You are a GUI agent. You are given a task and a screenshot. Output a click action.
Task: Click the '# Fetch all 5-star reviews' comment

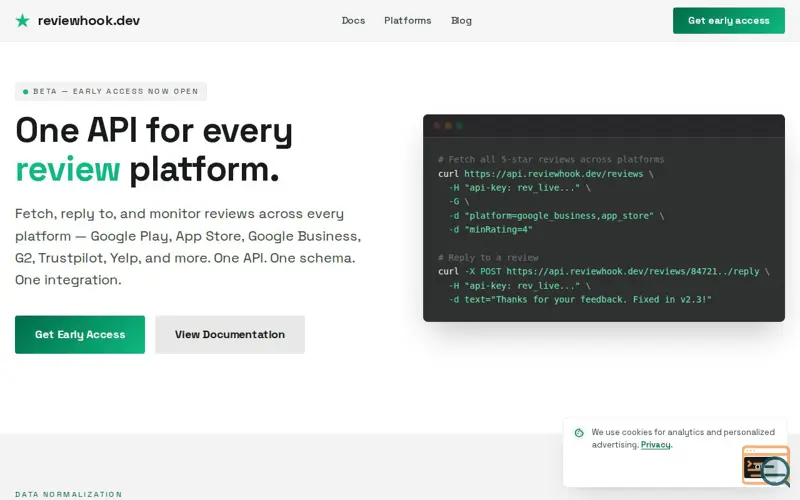pyautogui.click(x=551, y=159)
